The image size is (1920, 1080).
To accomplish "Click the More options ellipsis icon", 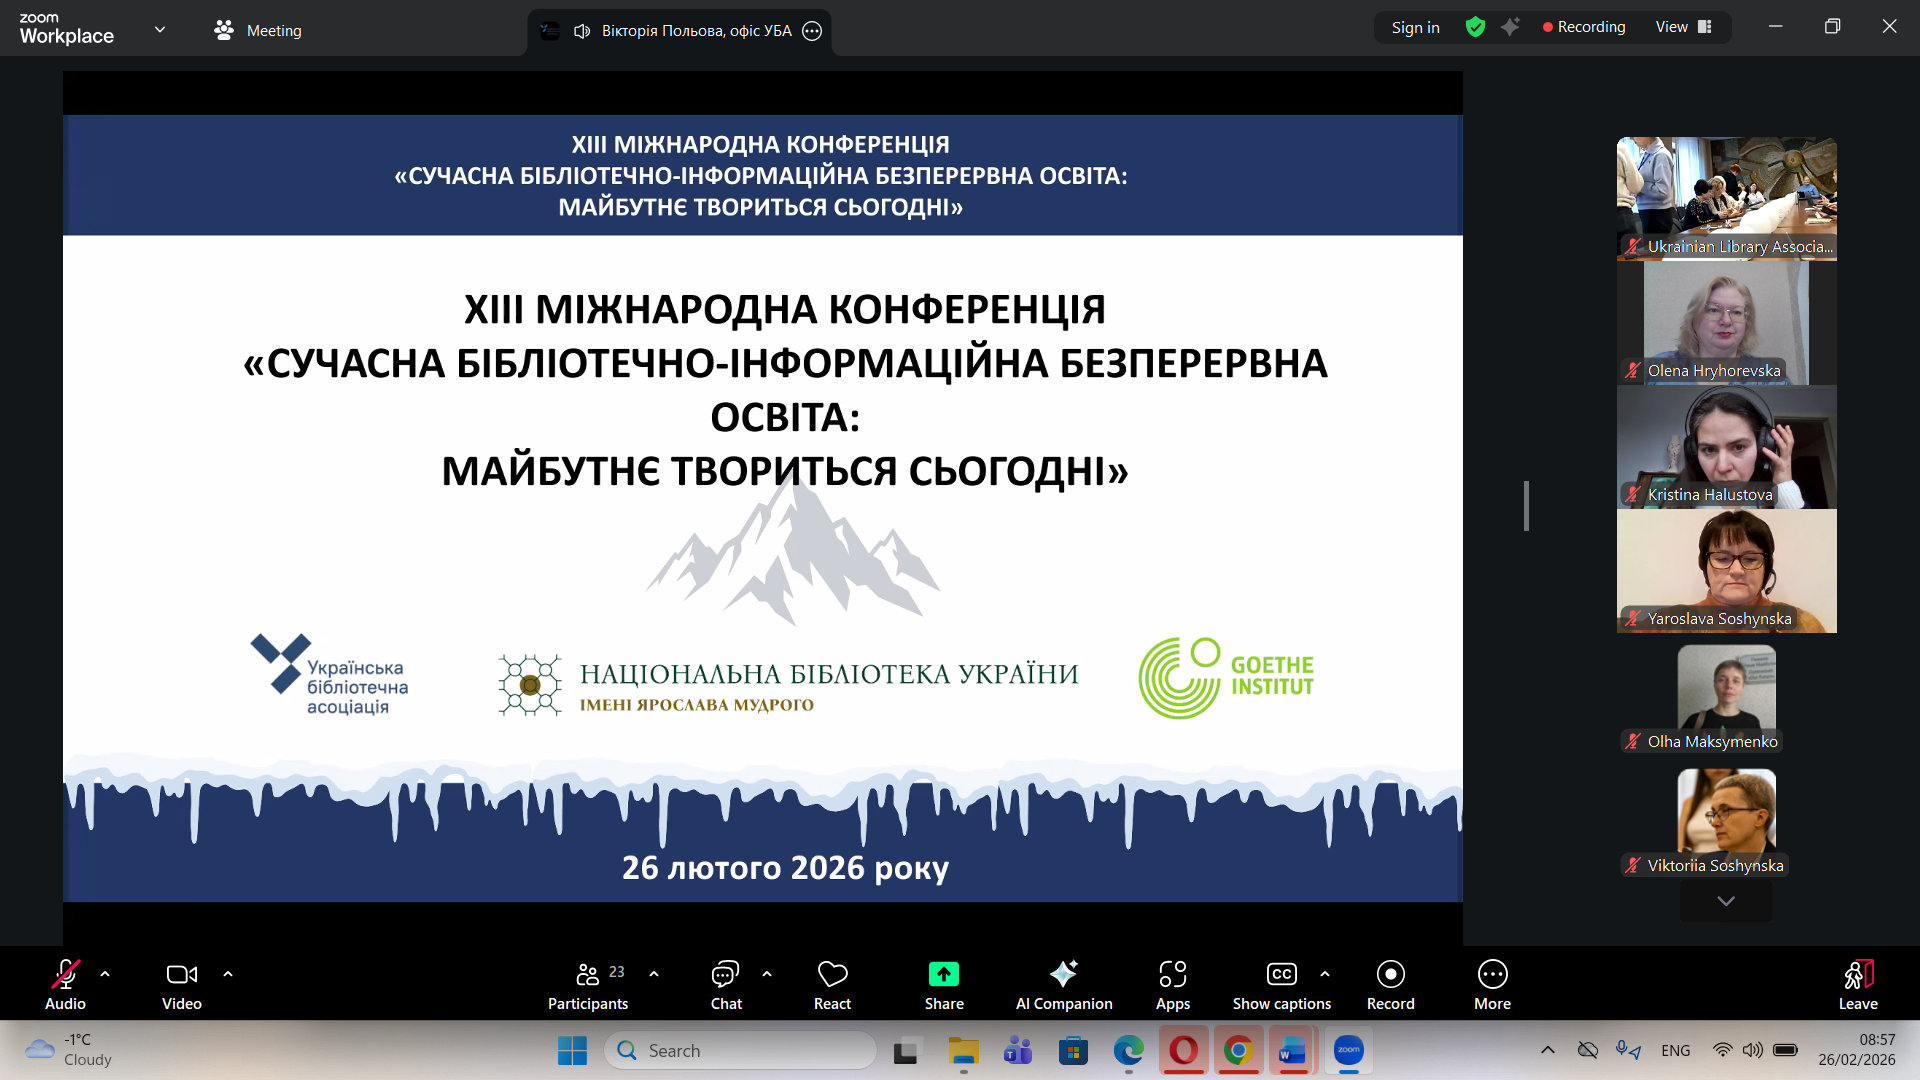I will (x=1492, y=974).
